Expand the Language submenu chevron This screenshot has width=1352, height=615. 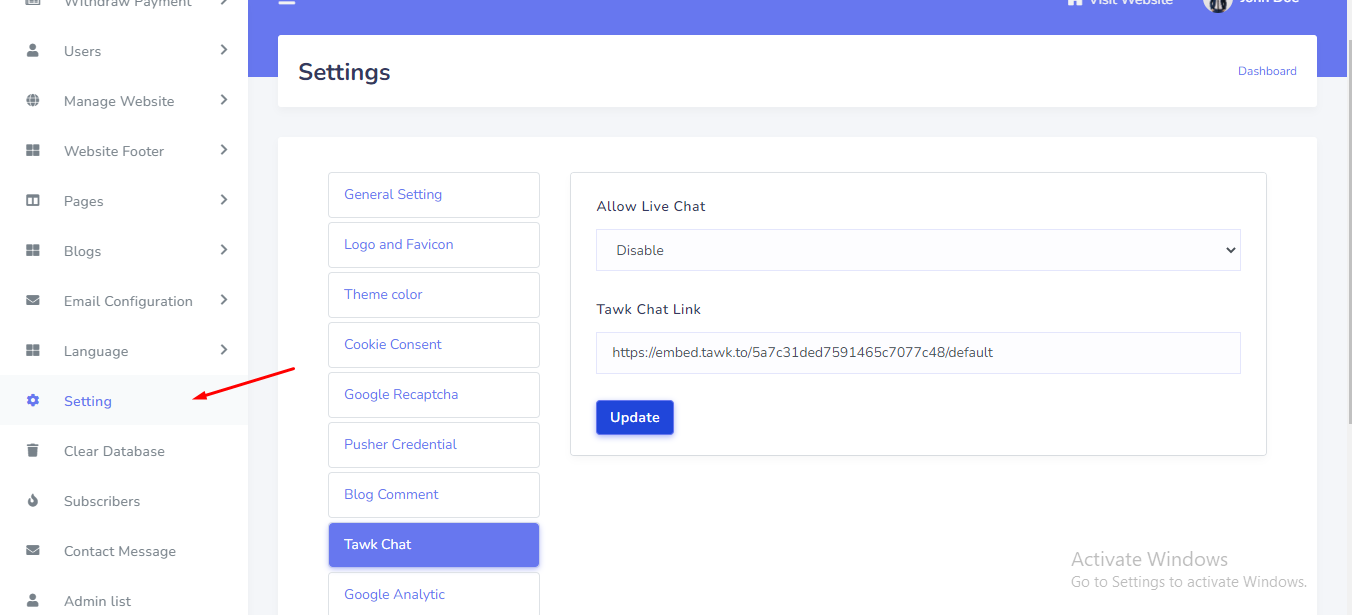(224, 350)
